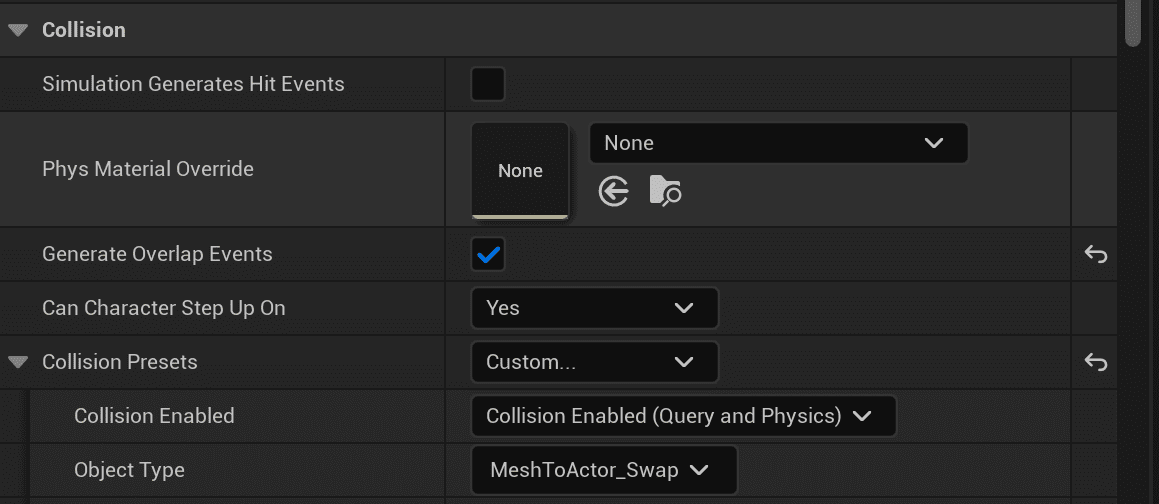Uncheck Generate Overlap Events checkbox
The image size is (1159, 504).
point(489,254)
